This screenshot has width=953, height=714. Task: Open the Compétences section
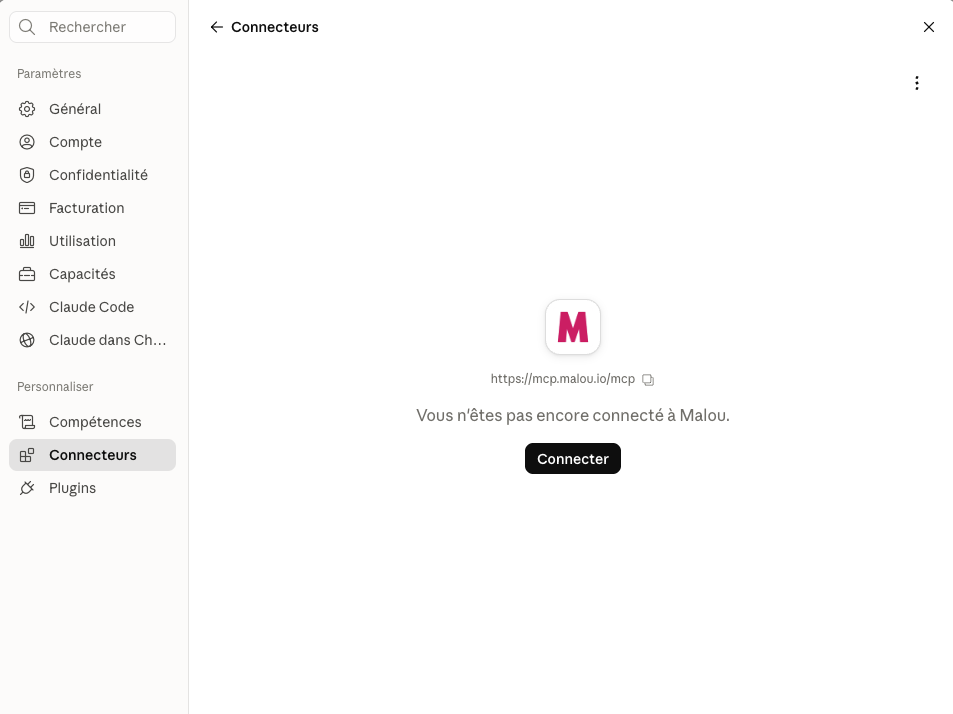[x=92, y=422]
